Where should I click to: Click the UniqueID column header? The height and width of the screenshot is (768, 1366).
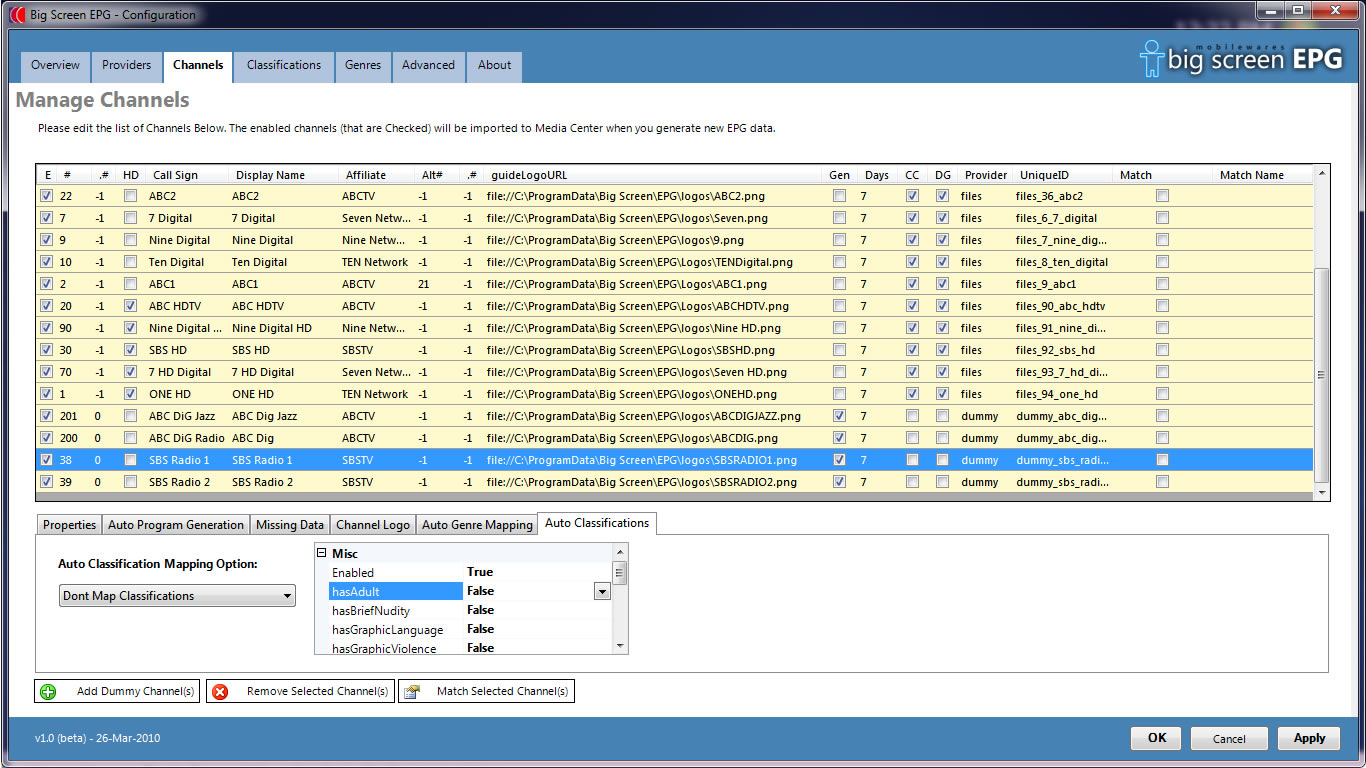tap(1044, 175)
